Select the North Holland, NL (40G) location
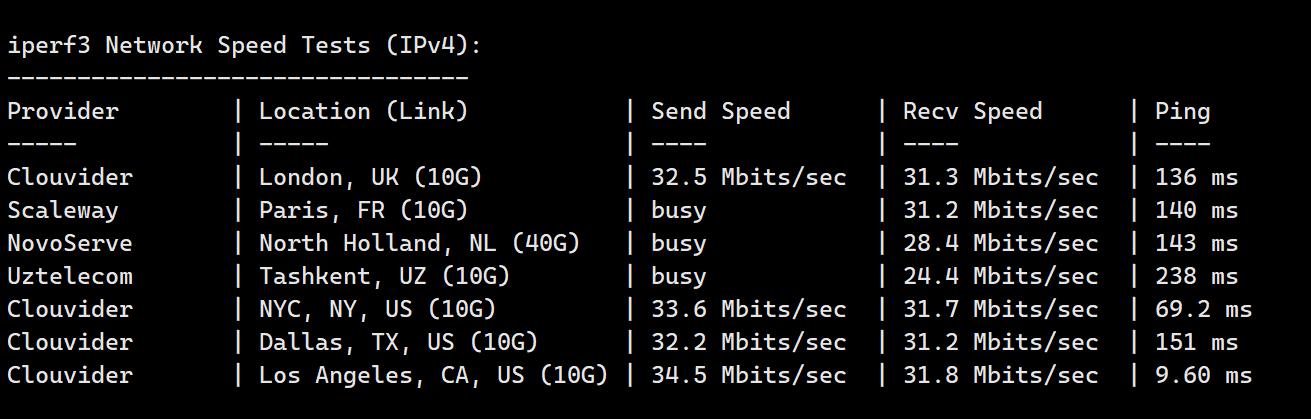Image resolution: width=1311 pixels, height=419 pixels. [419, 244]
